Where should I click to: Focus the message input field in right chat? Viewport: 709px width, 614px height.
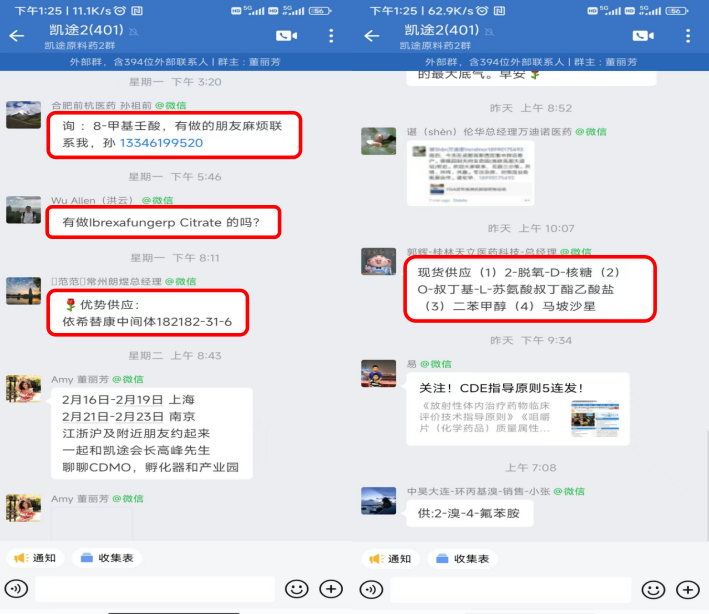[510, 590]
